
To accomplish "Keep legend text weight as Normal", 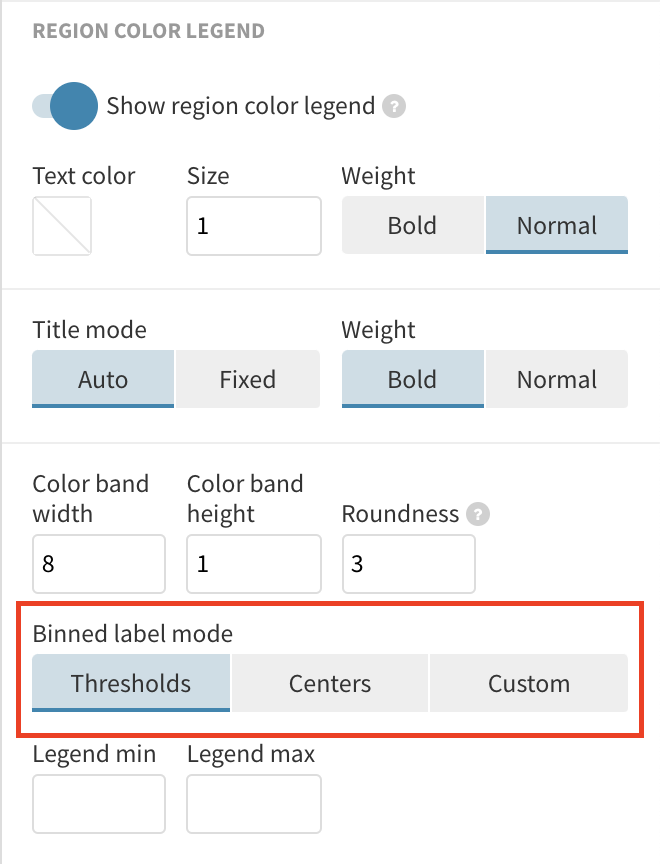I will (x=556, y=225).
